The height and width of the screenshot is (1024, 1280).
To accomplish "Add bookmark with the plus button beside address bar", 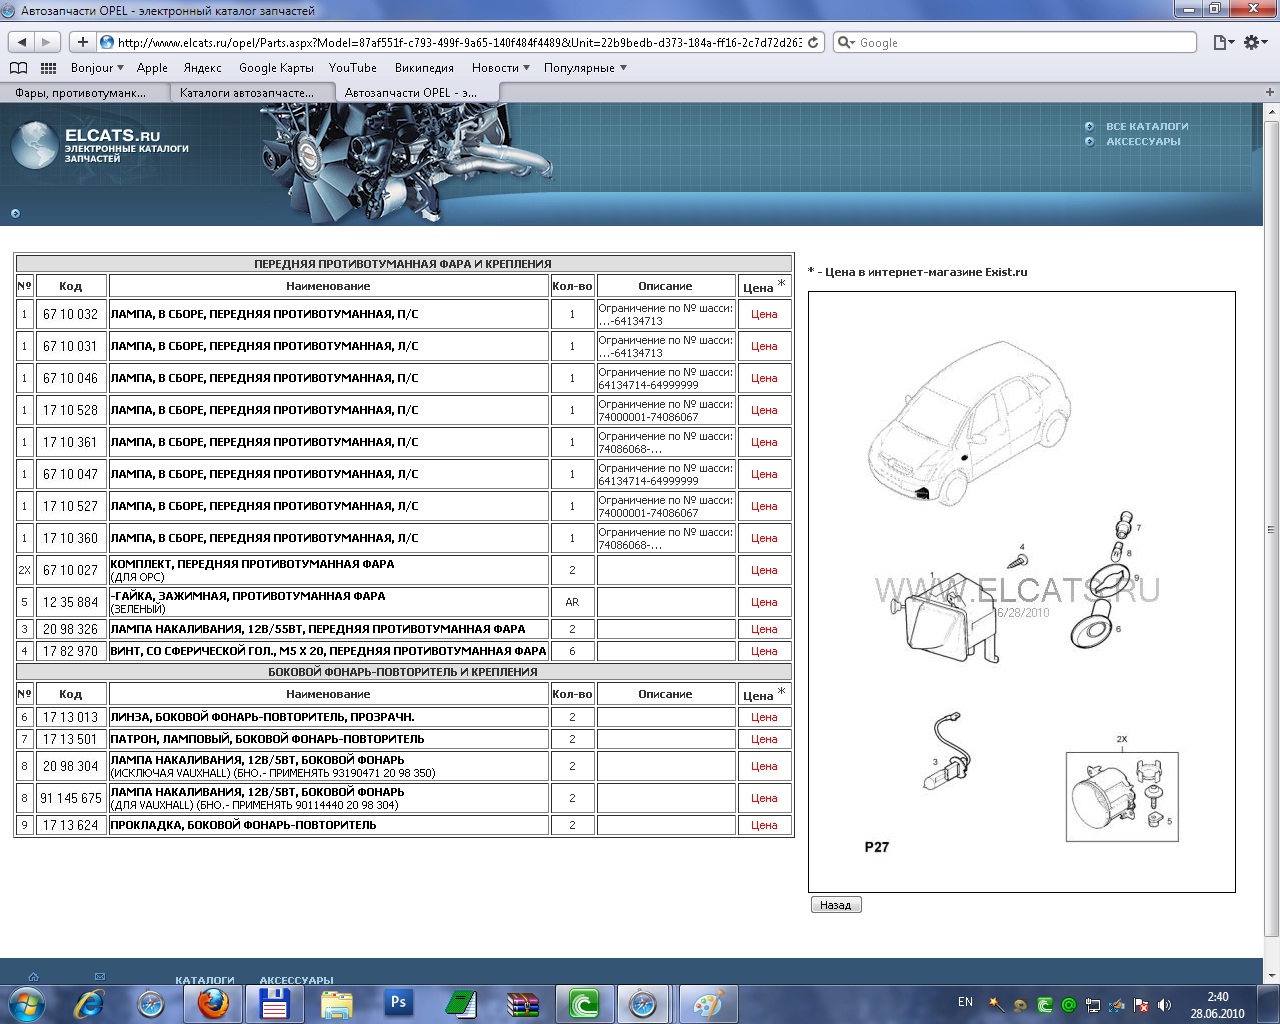I will click(x=82, y=42).
